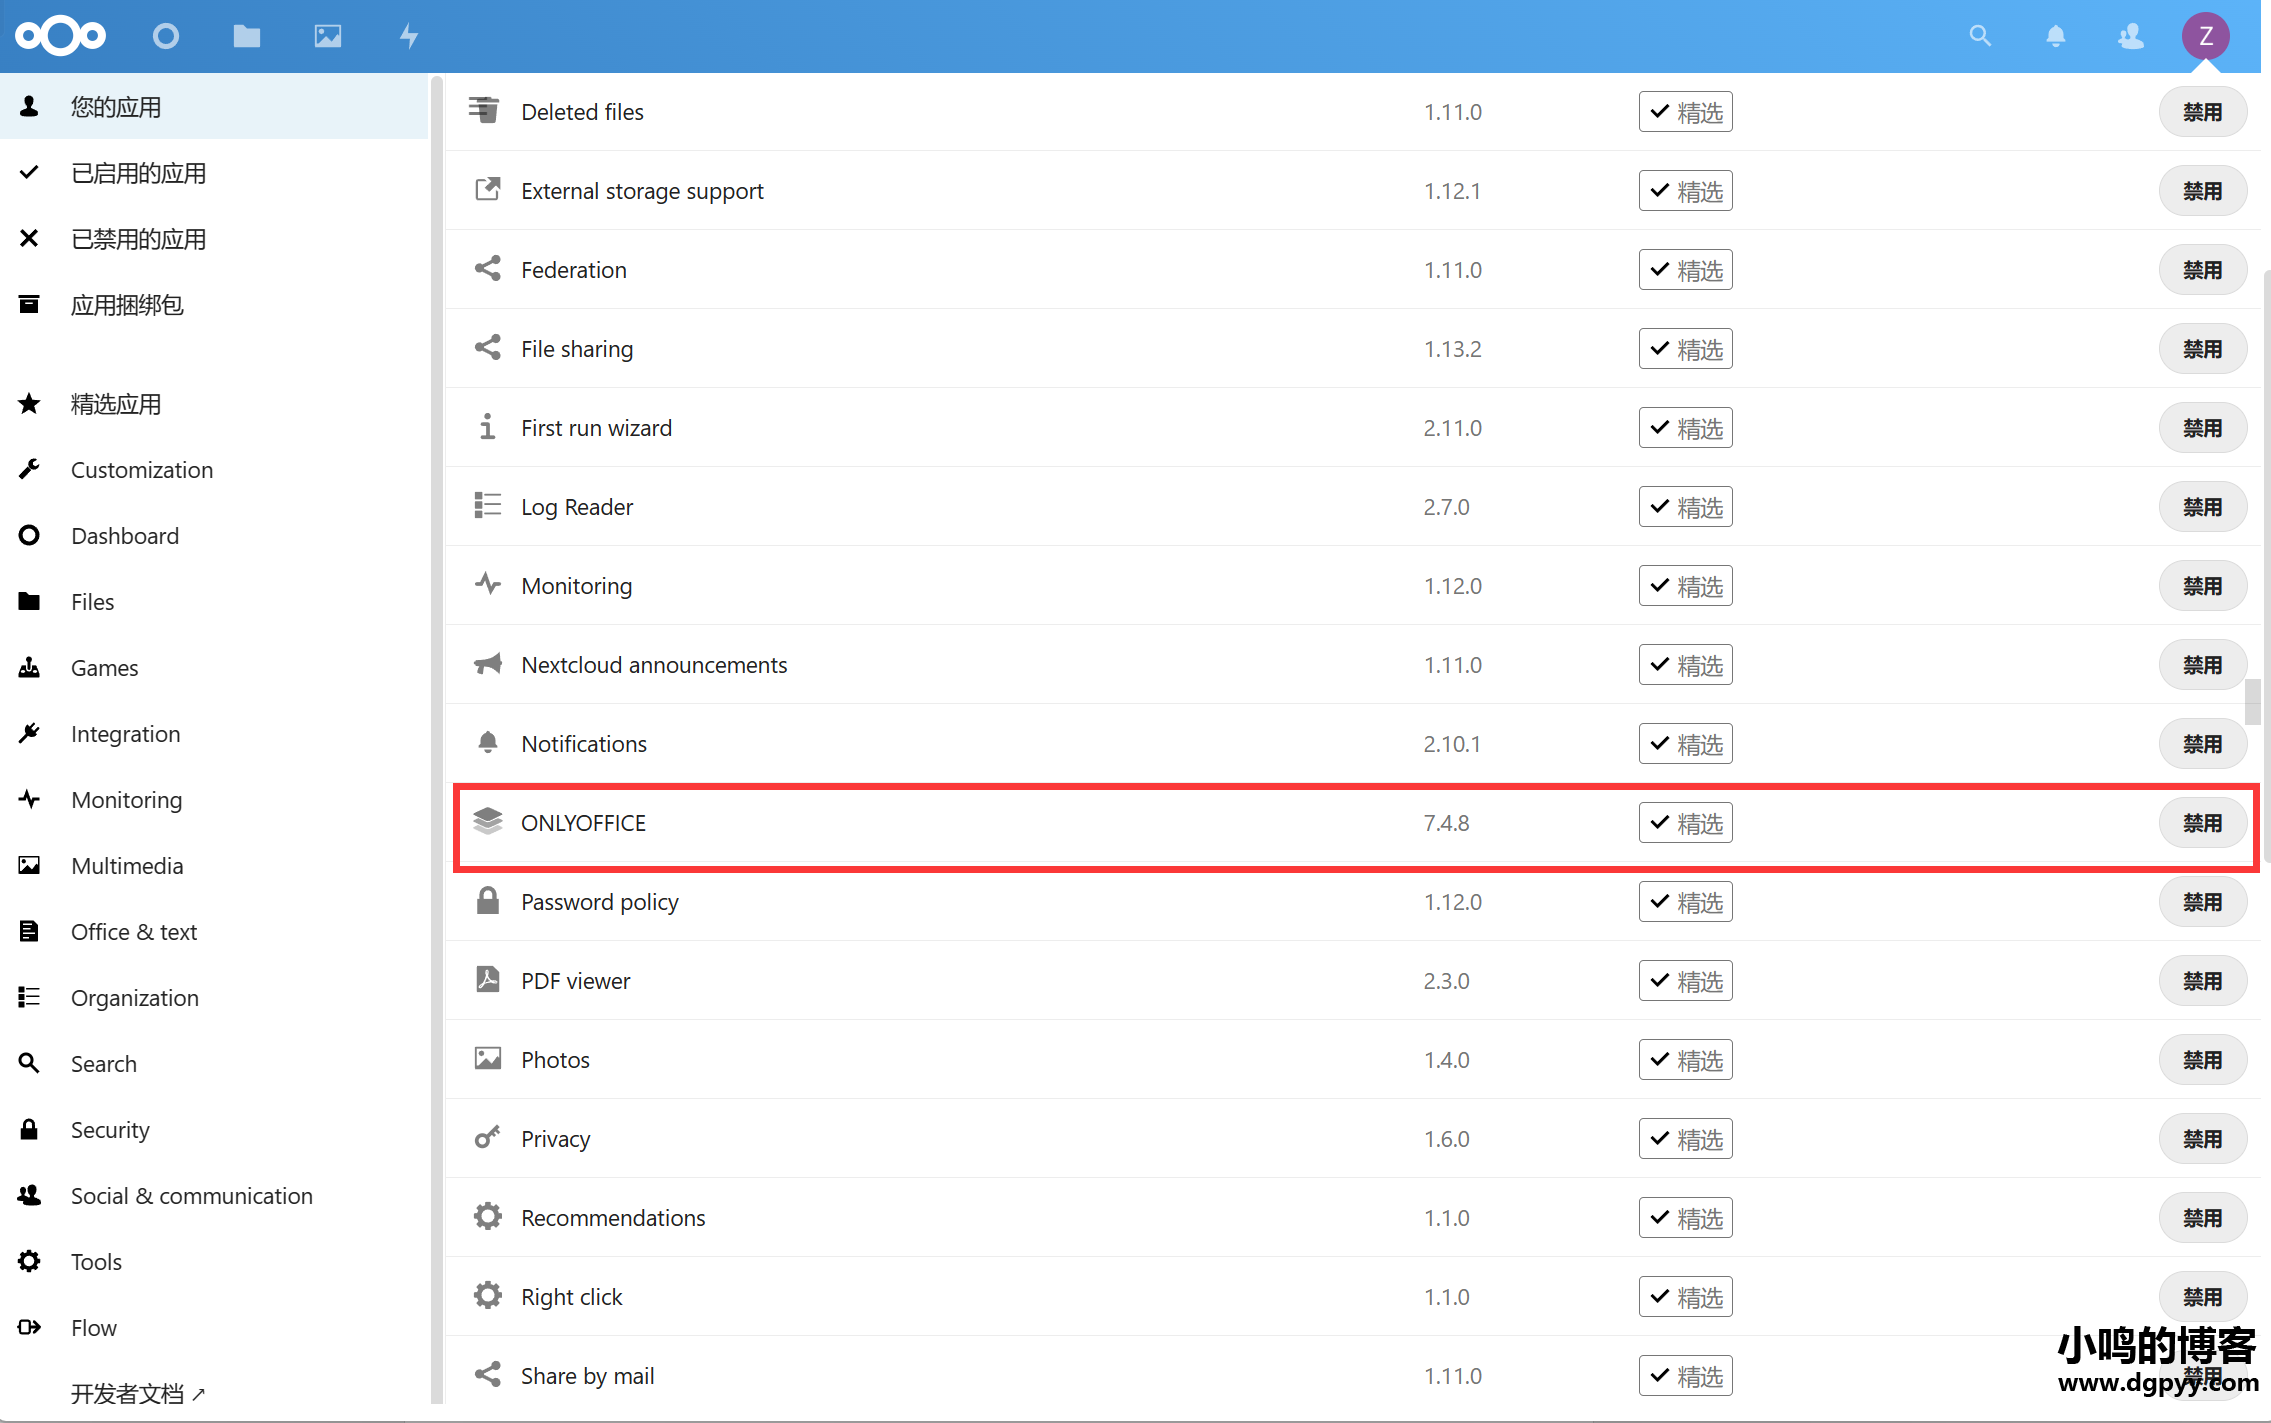The image size is (2271, 1423).
Task: Expand the Office & text sidebar category
Action: pyautogui.click(x=133, y=930)
